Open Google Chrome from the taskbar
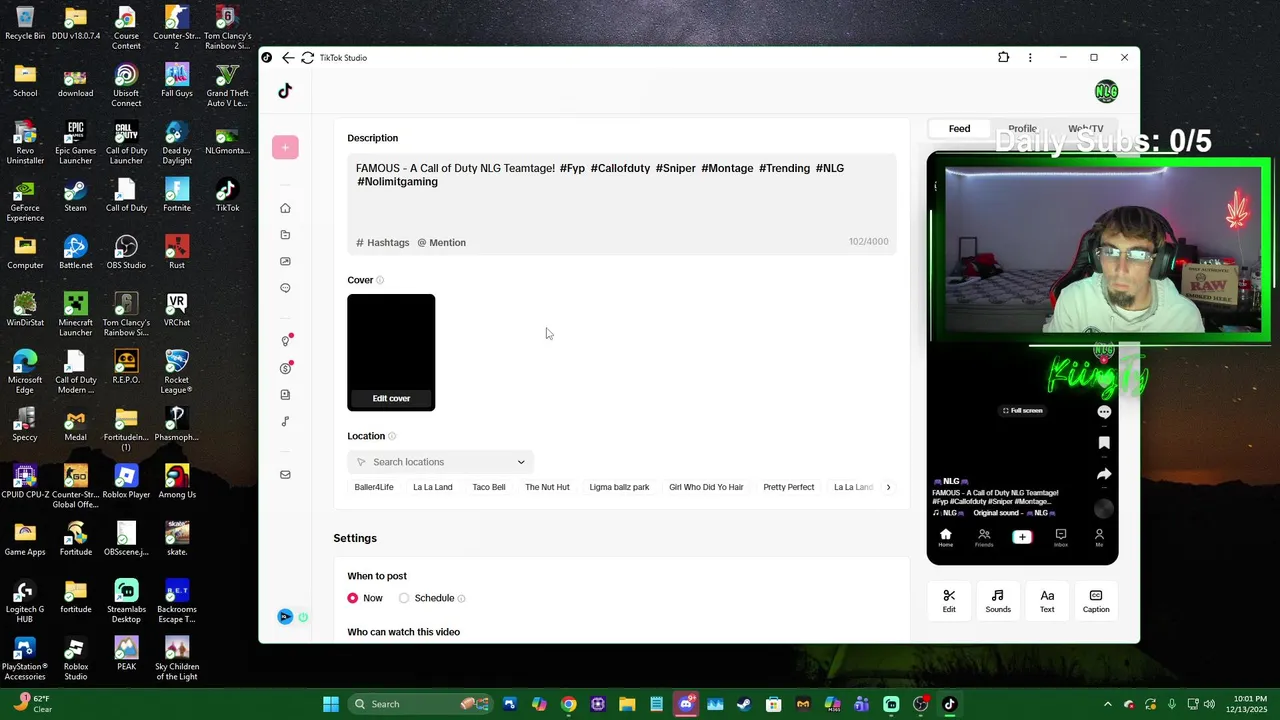The height and width of the screenshot is (720, 1280). (568, 704)
